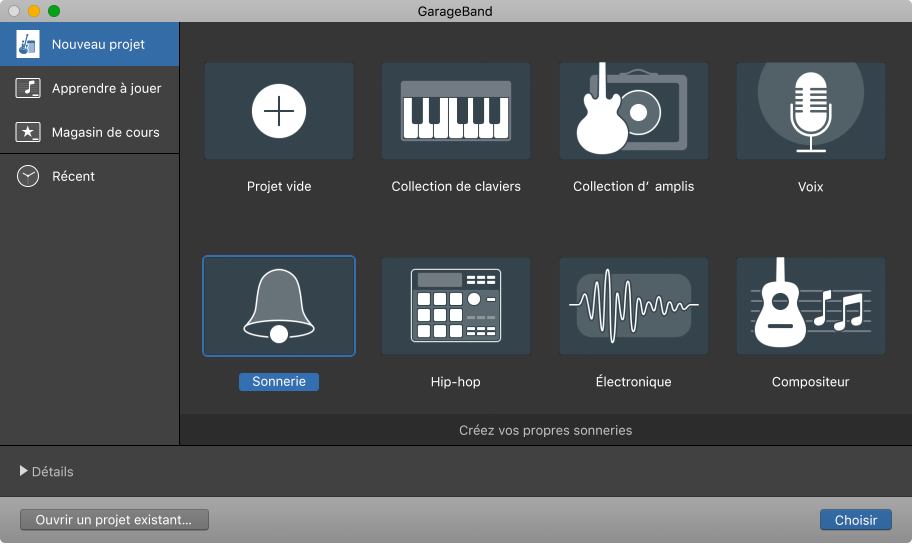Click the highlighted Sonnerie label
The image size is (912, 544).
coord(279,382)
